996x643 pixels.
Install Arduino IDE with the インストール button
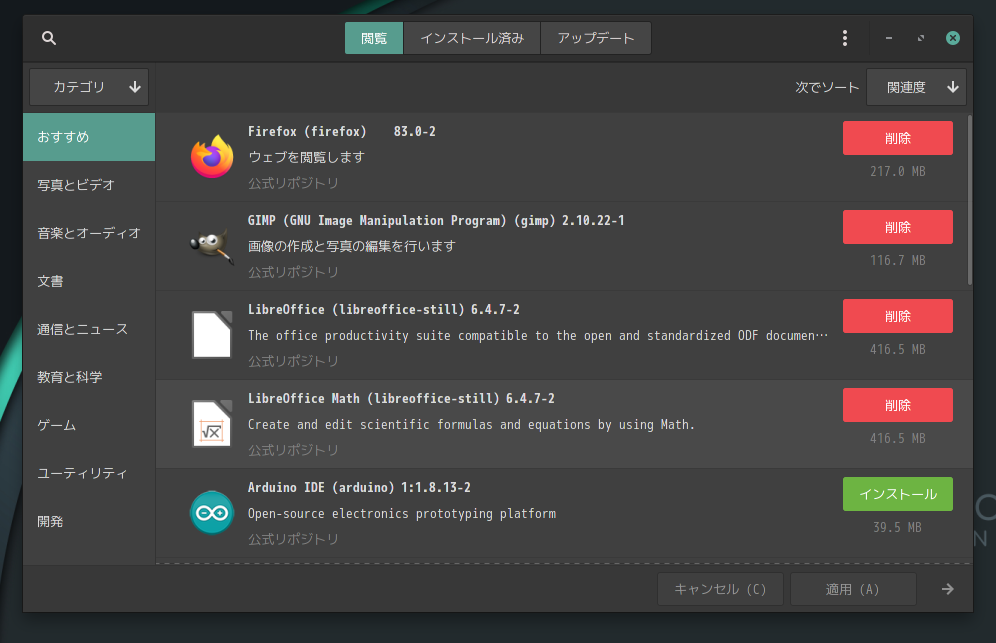tap(898, 494)
